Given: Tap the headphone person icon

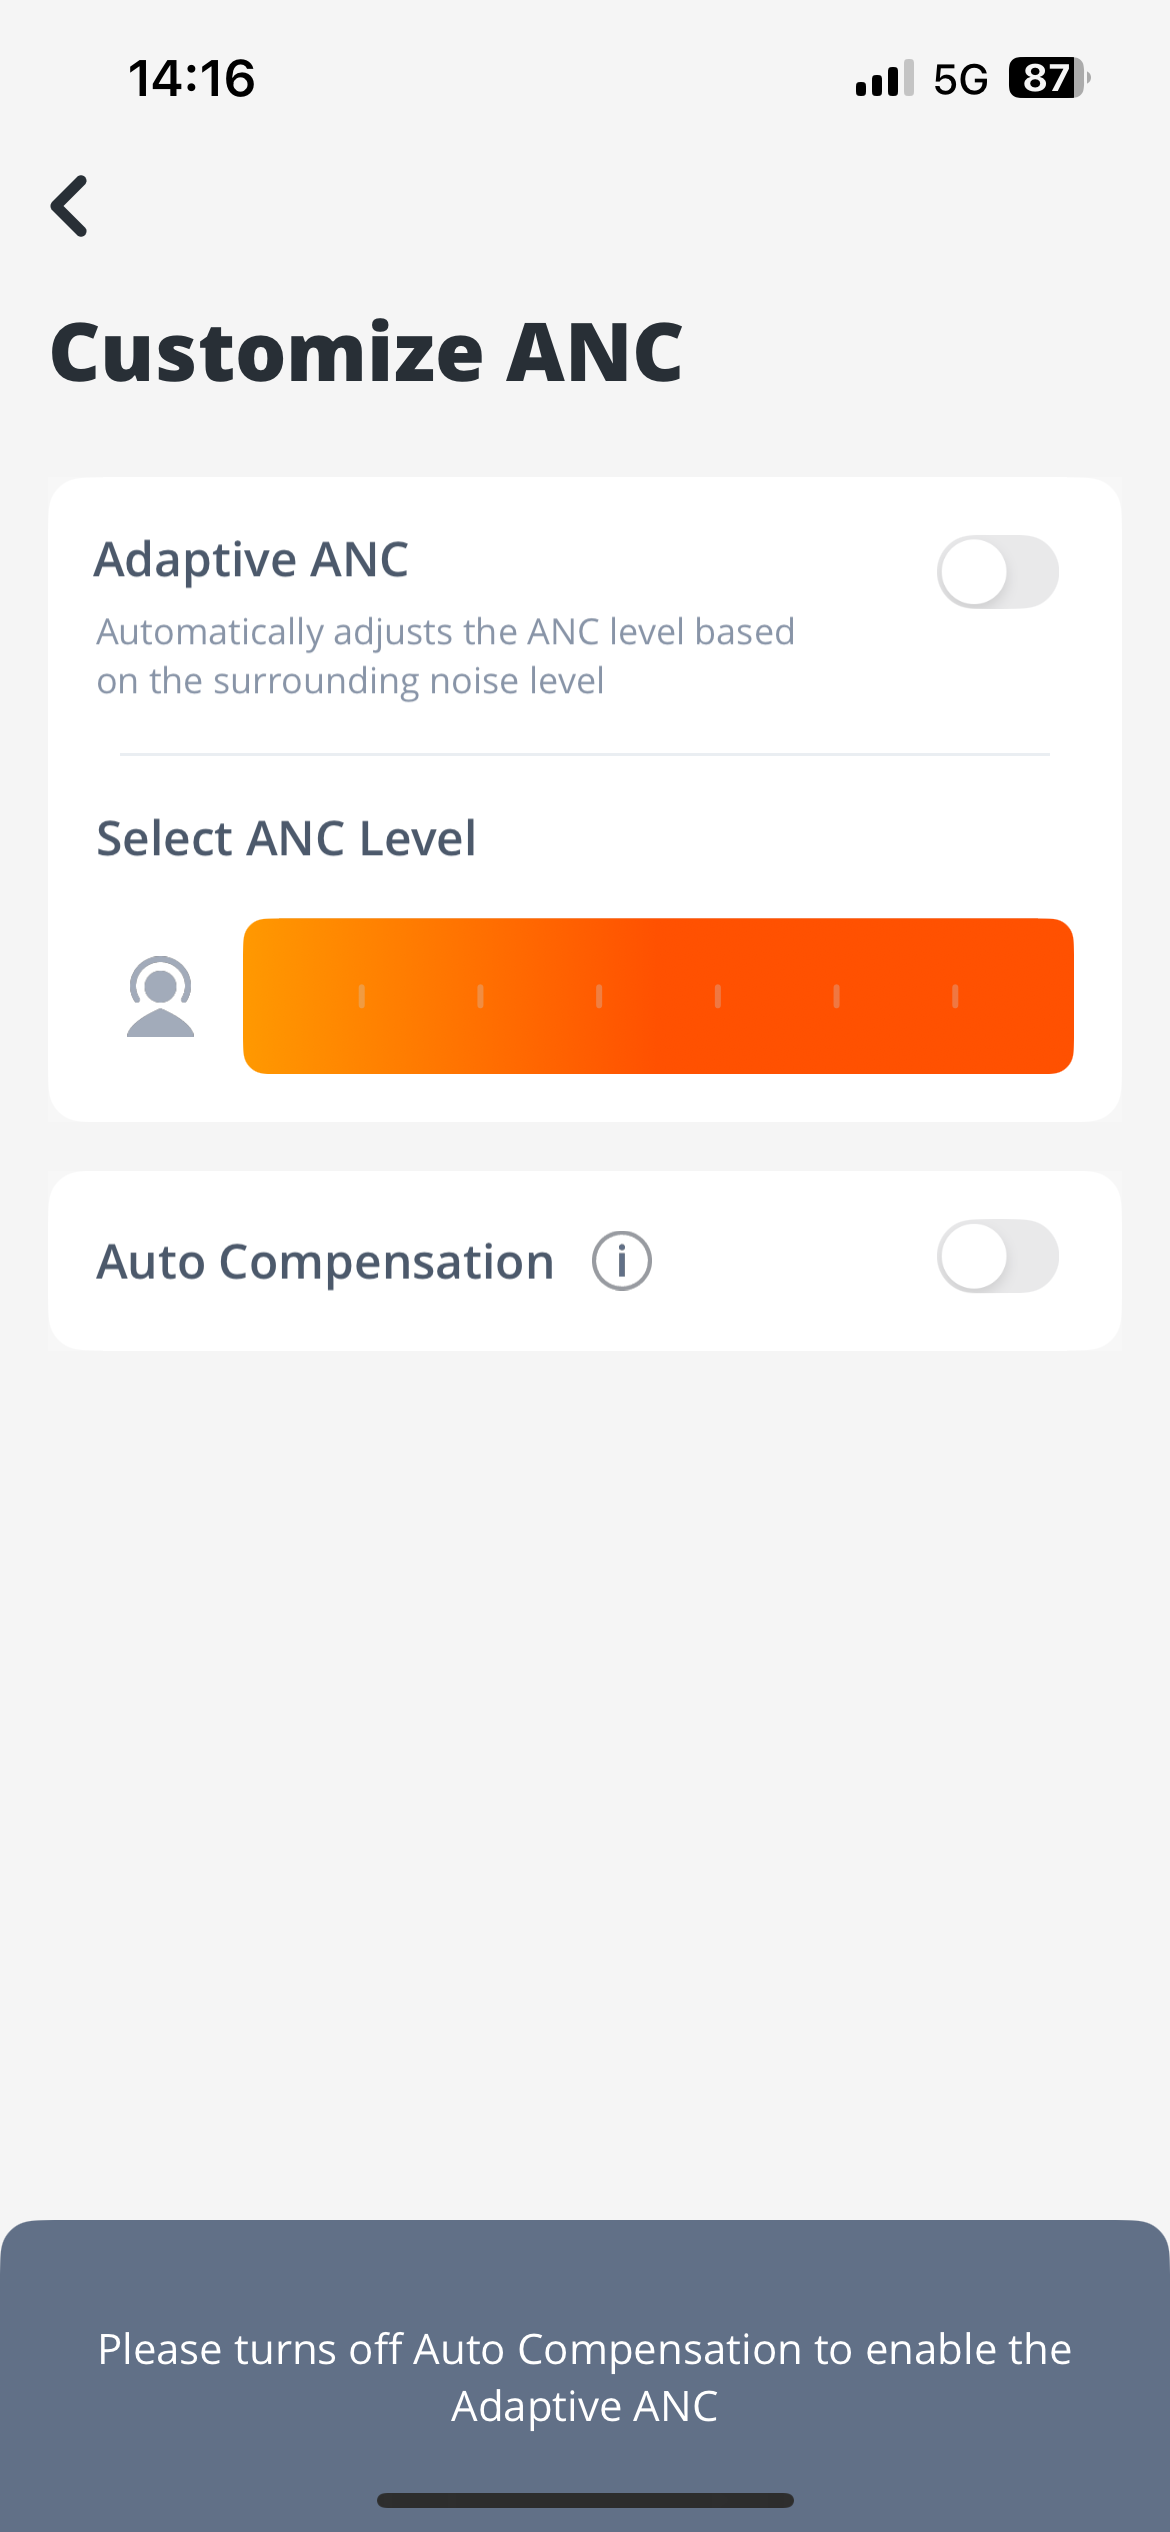Looking at the screenshot, I should coord(160,996).
